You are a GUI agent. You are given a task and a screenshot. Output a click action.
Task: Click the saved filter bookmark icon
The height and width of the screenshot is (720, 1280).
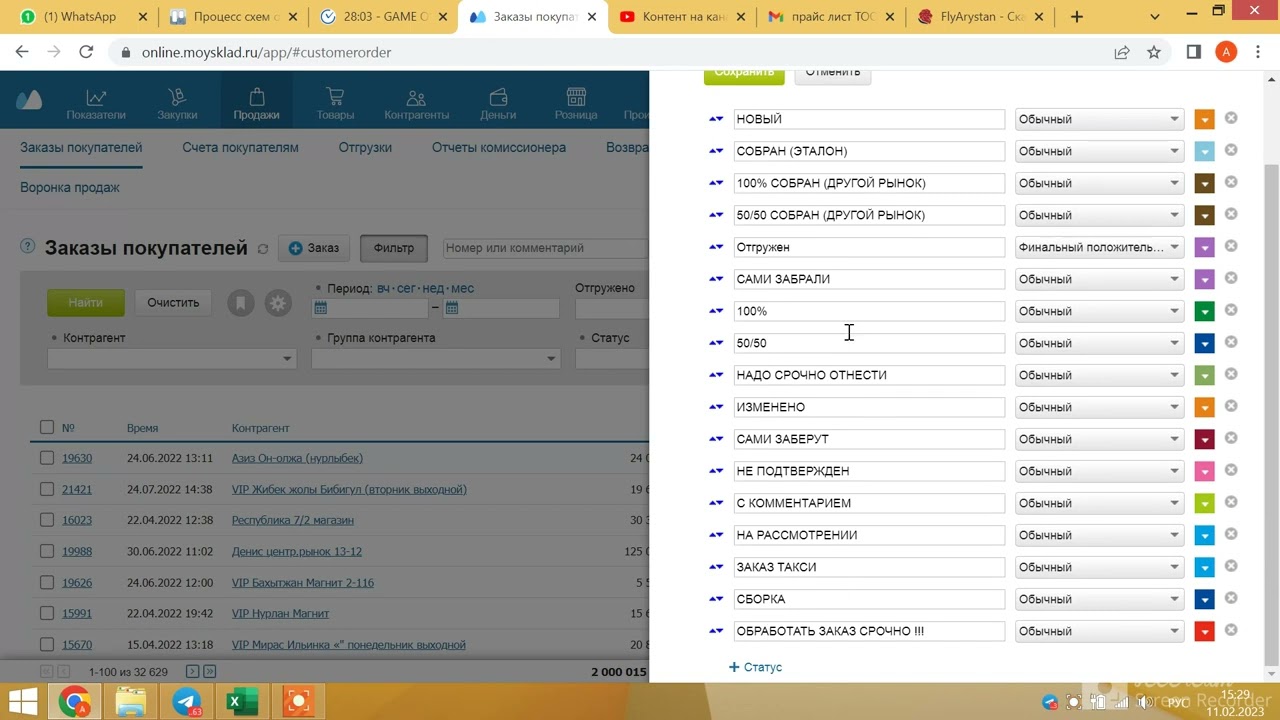(x=241, y=303)
